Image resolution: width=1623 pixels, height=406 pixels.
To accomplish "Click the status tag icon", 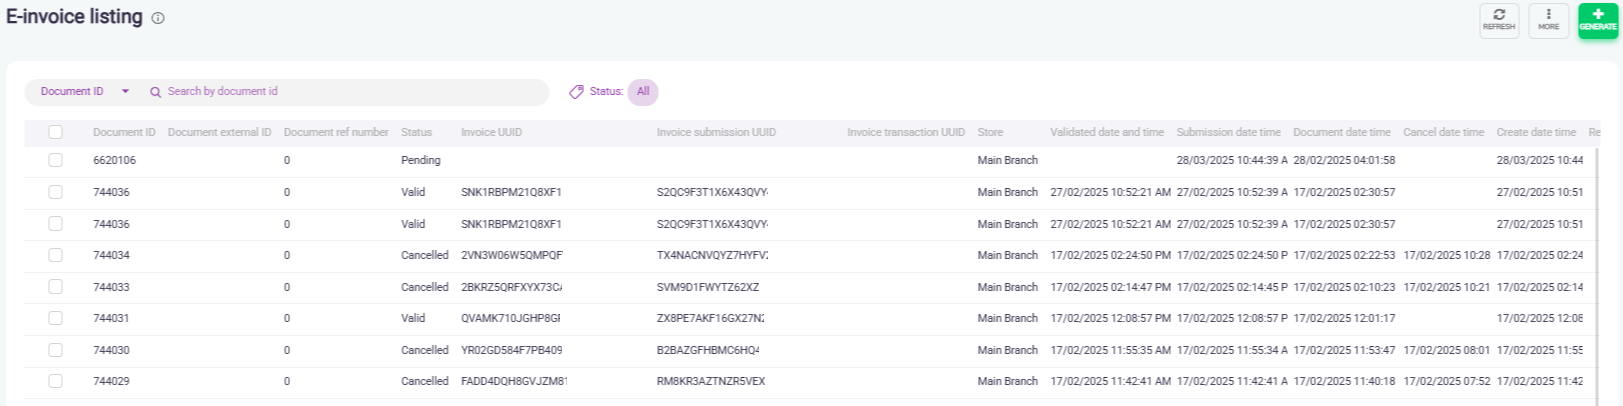I will 576,92.
